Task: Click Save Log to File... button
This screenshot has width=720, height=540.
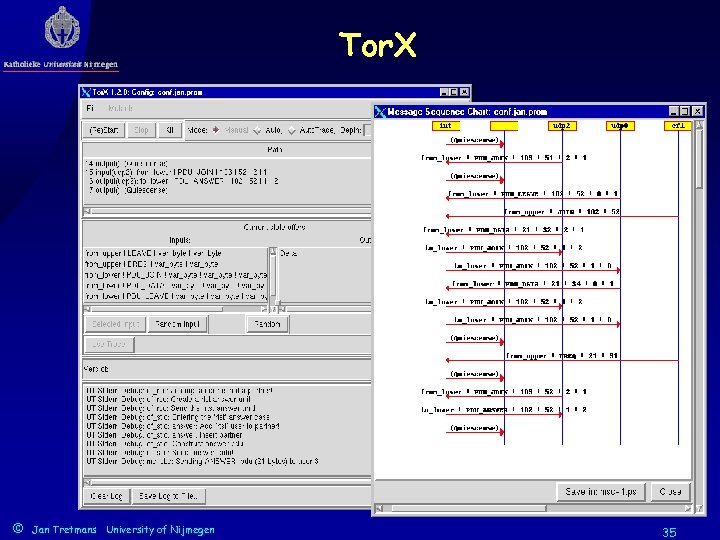Action: [168, 496]
